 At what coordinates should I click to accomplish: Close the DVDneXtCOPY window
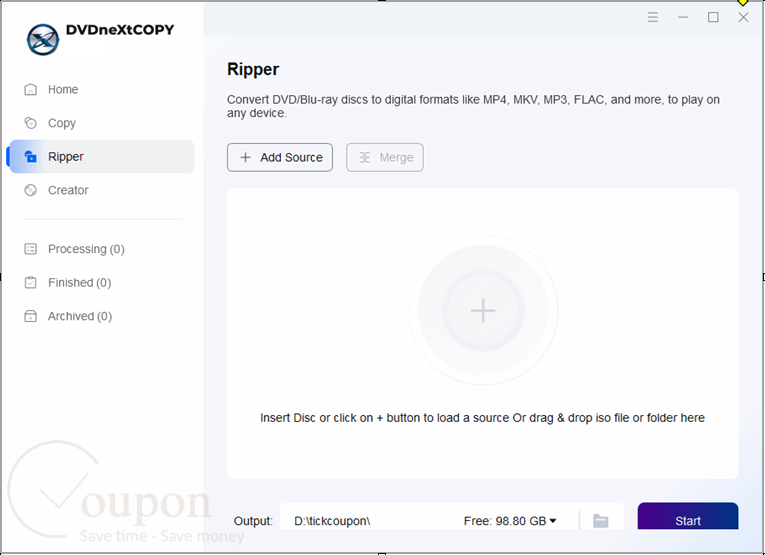coord(743,18)
